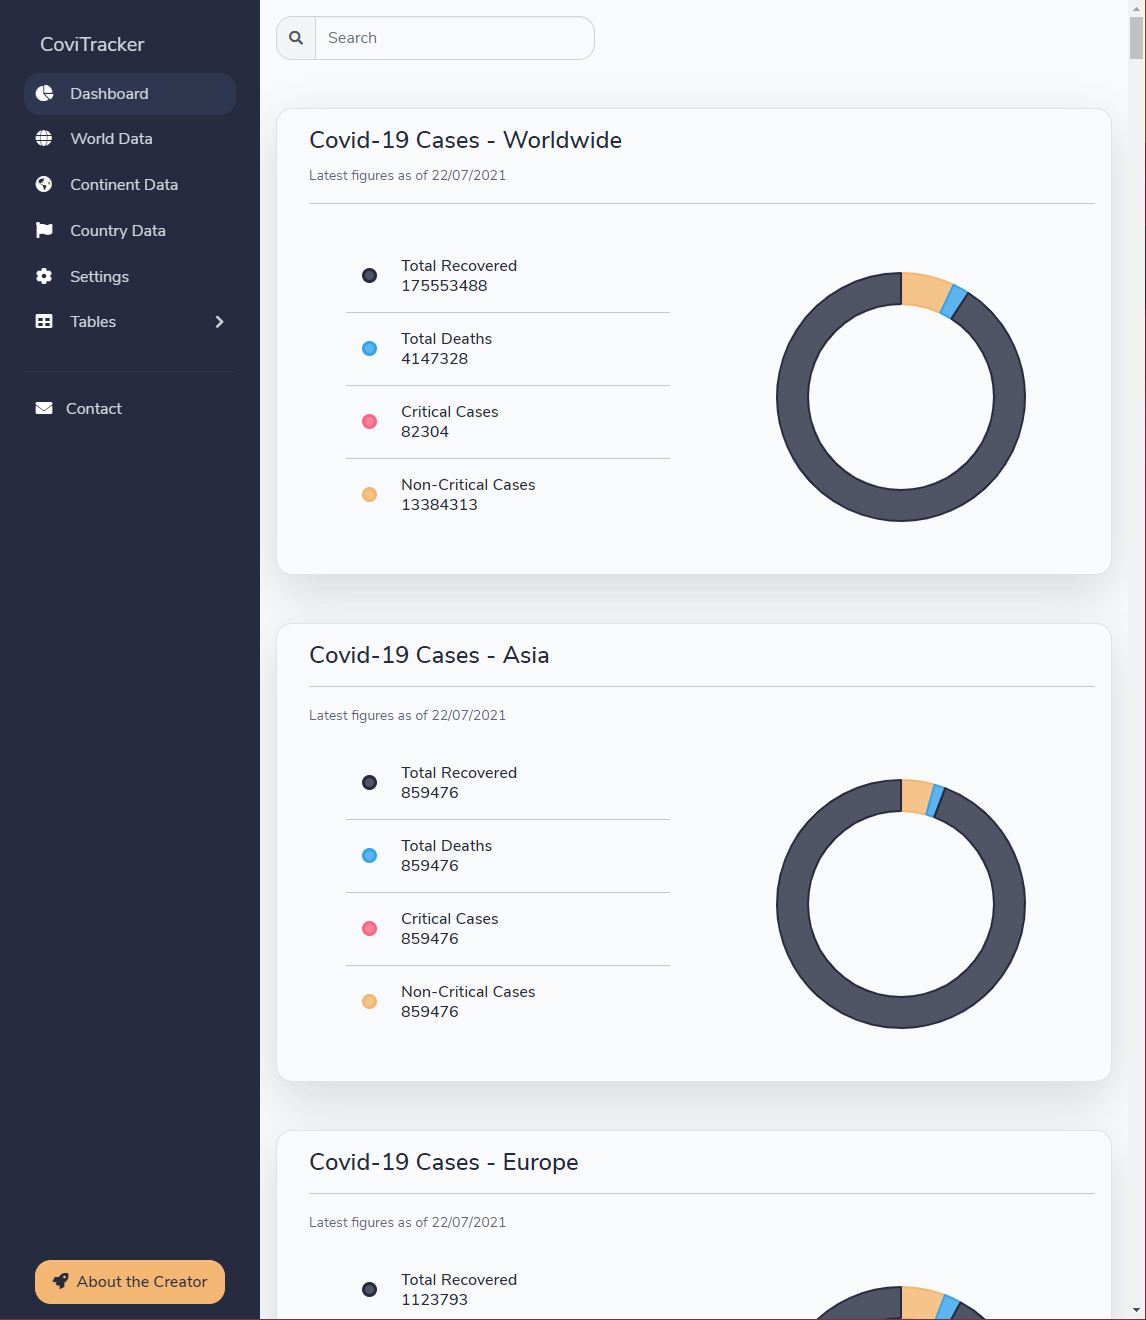Click Asia 'Latest figures as of 22/07/2021' text
This screenshot has width=1146, height=1320.
(407, 715)
